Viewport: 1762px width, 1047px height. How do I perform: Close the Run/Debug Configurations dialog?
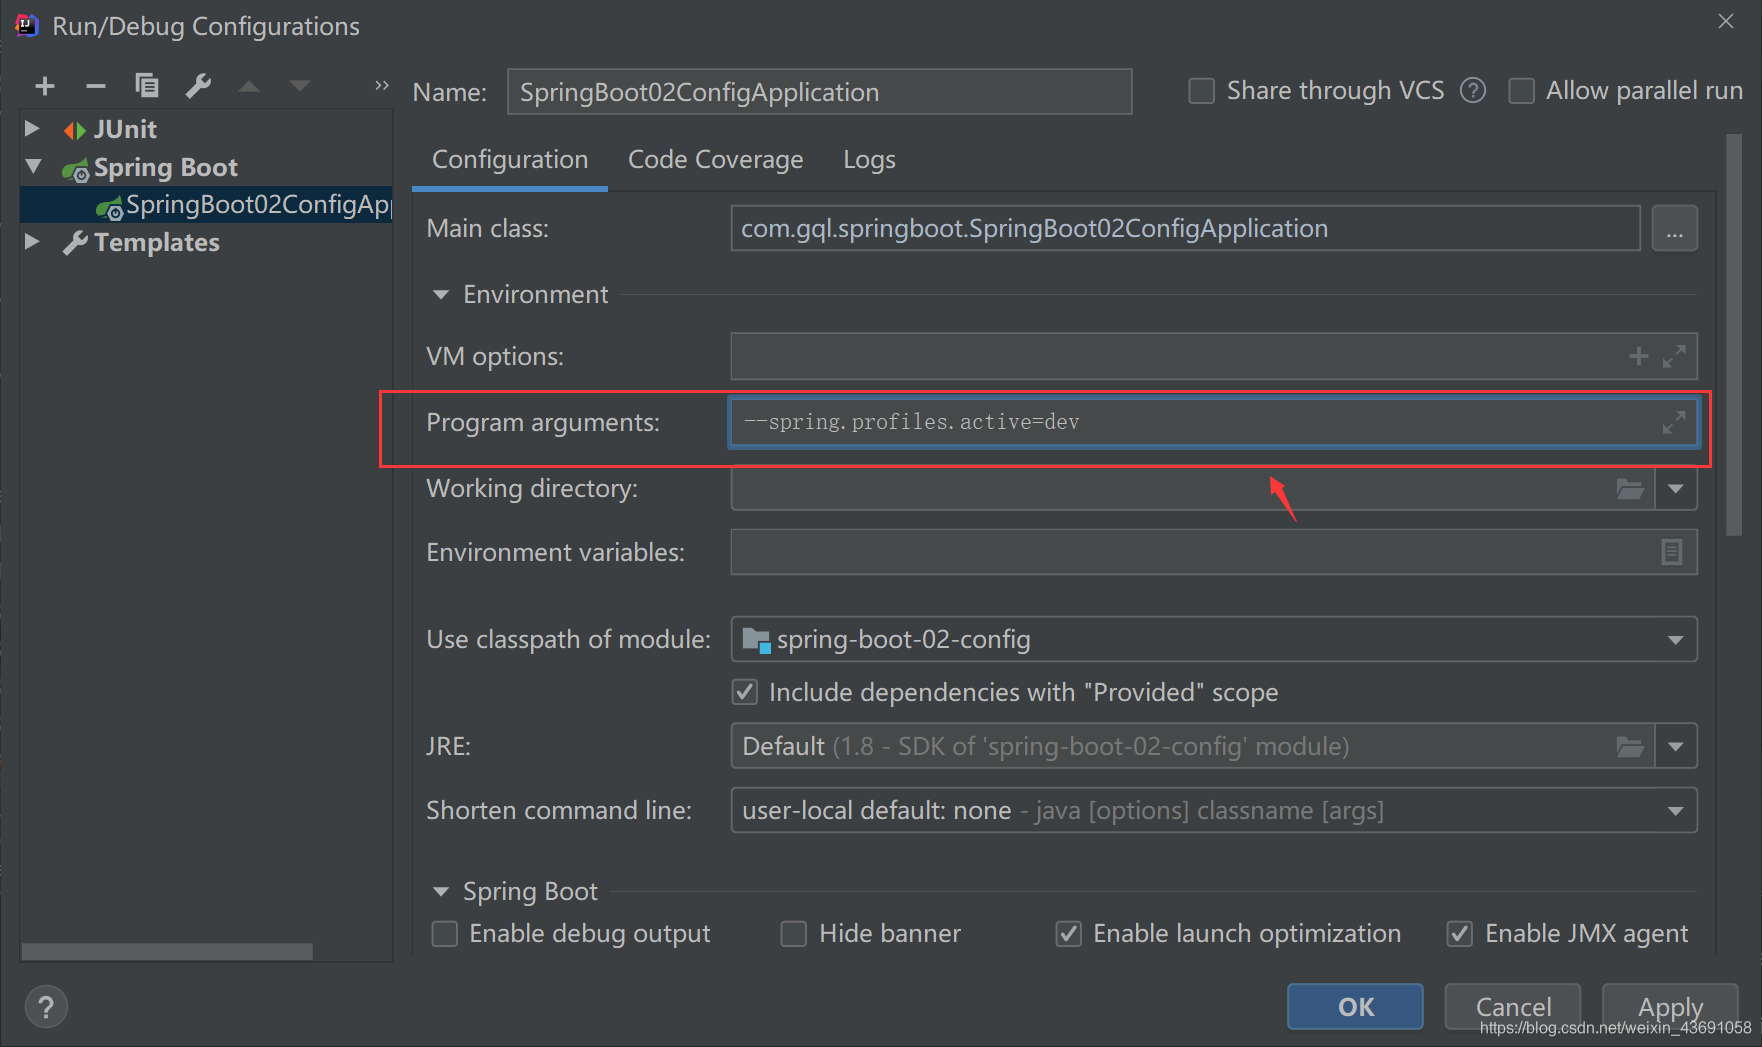pos(1726,21)
